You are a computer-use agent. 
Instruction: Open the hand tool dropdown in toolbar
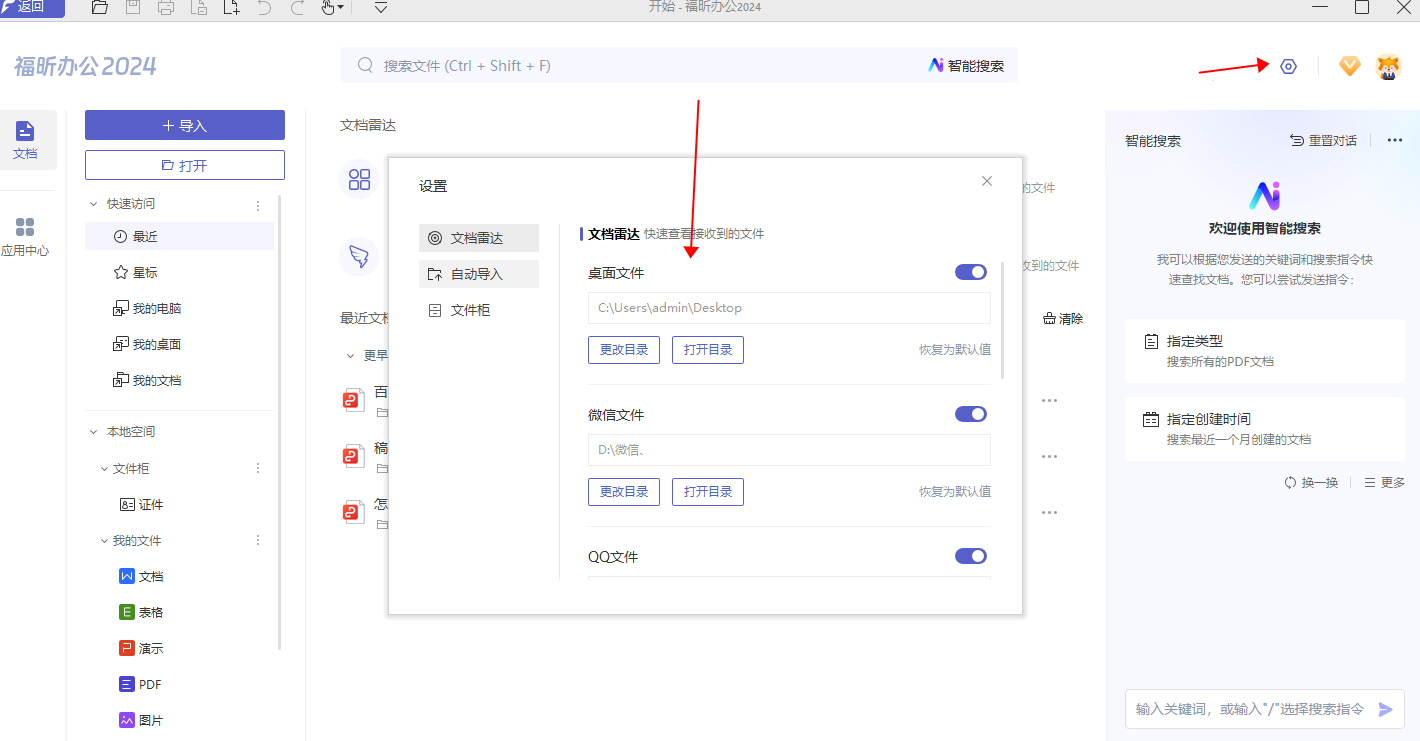333,8
